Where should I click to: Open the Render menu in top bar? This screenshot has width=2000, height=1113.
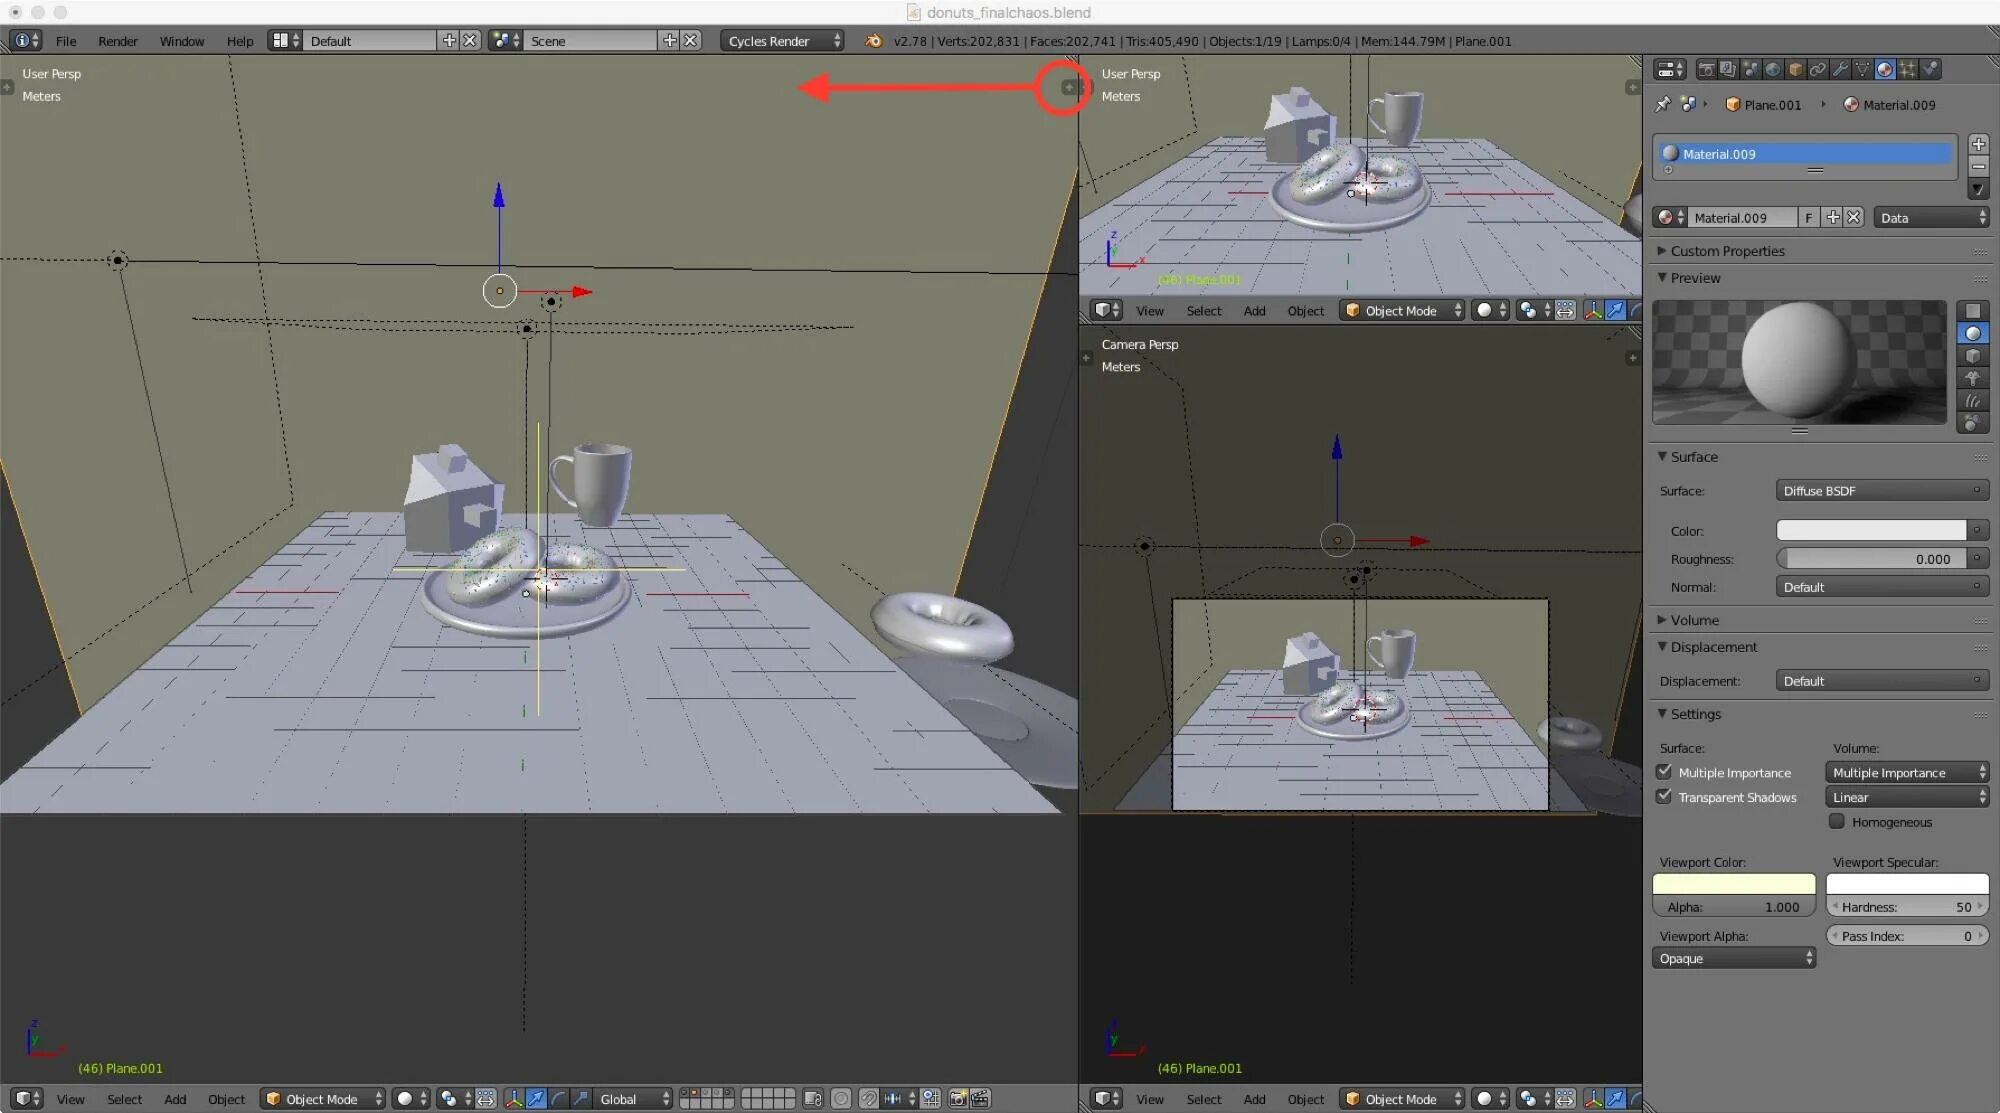tap(117, 41)
